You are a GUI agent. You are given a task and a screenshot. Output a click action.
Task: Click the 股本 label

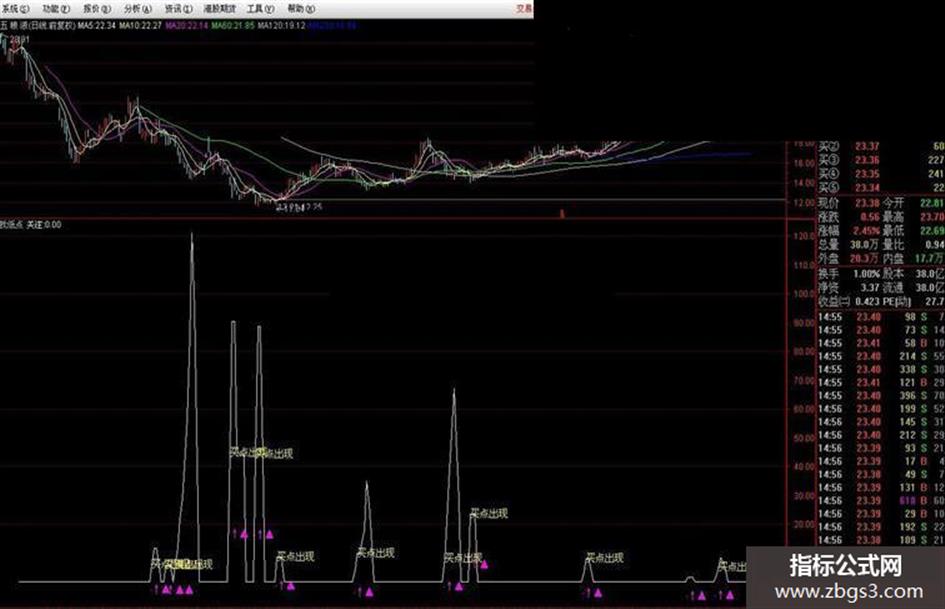(x=893, y=273)
